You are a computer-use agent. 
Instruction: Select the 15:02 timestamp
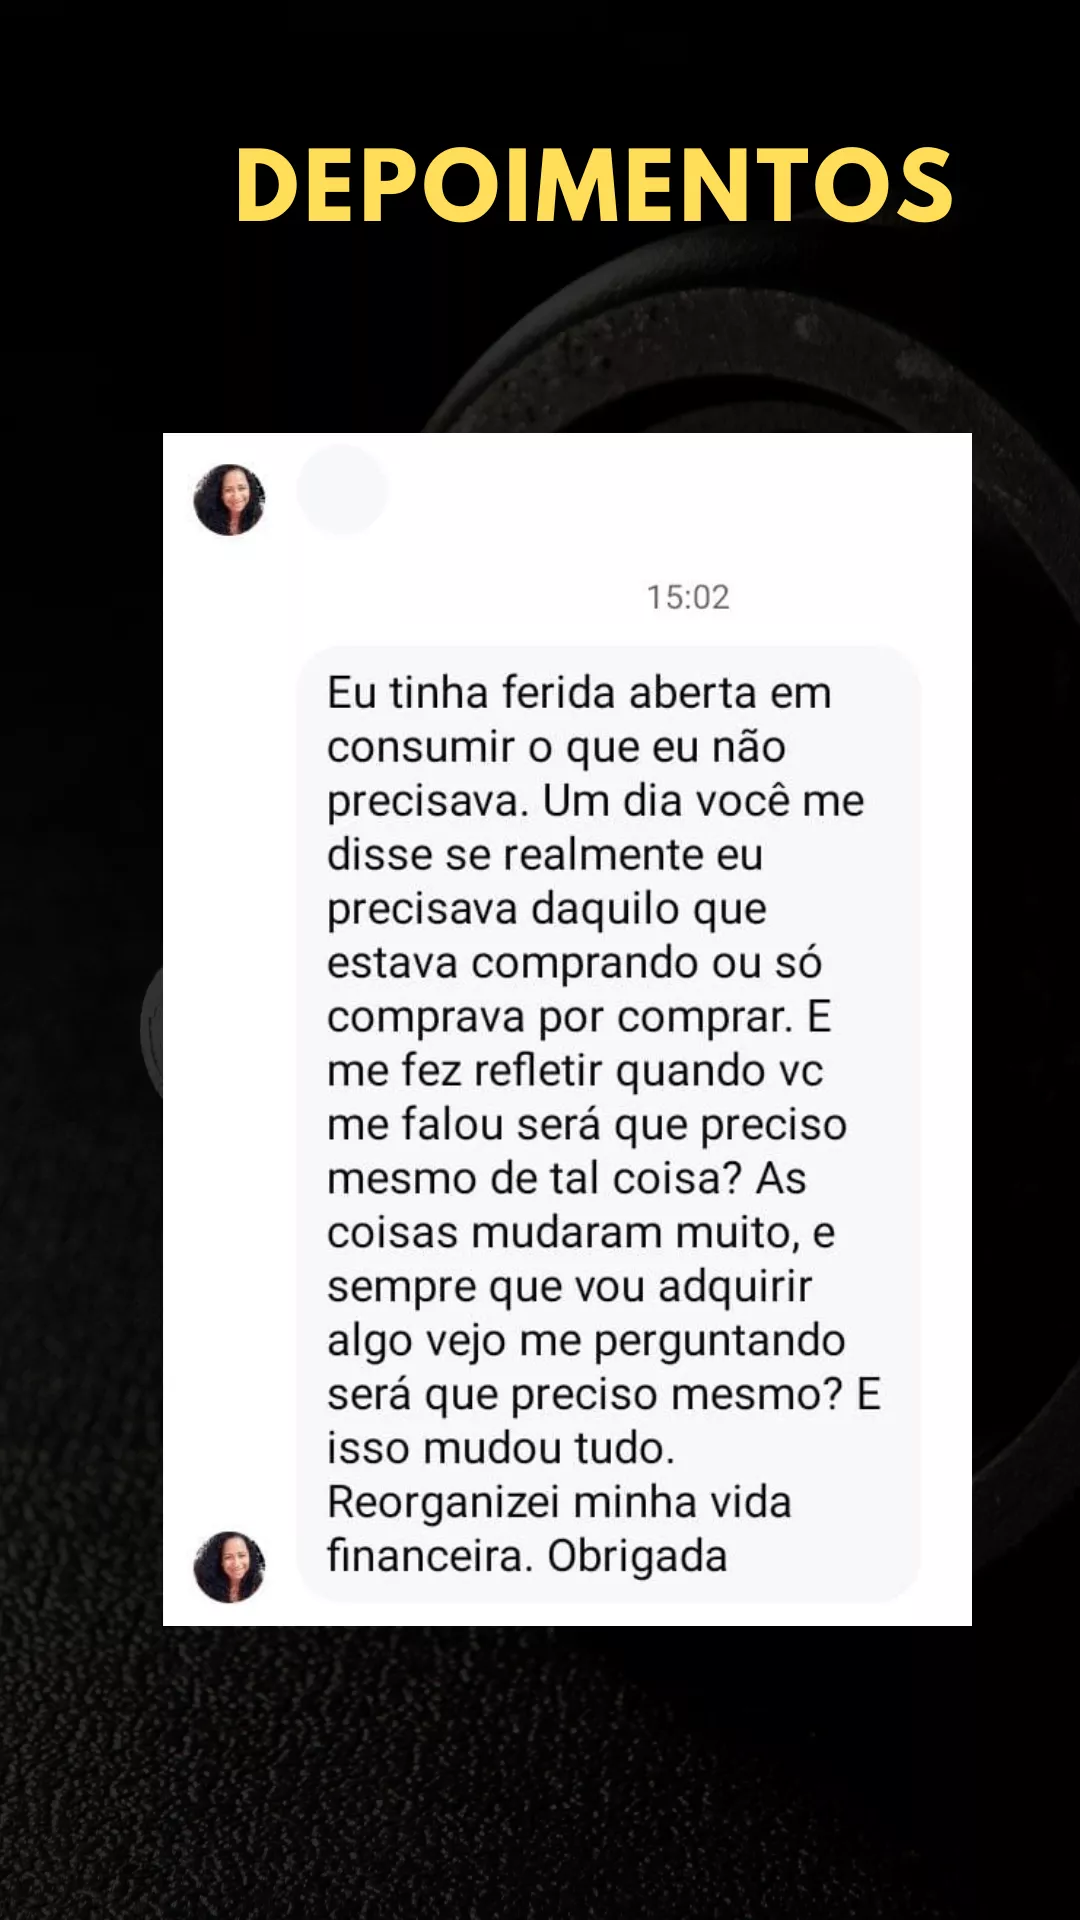(x=688, y=597)
